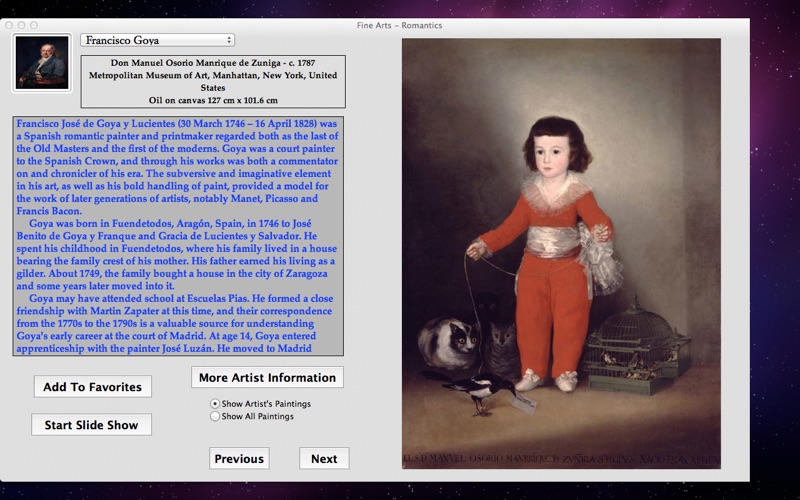Open the Francisco Goya artist dropdown
The width and height of the screenshot is (800, 500).
157,40
